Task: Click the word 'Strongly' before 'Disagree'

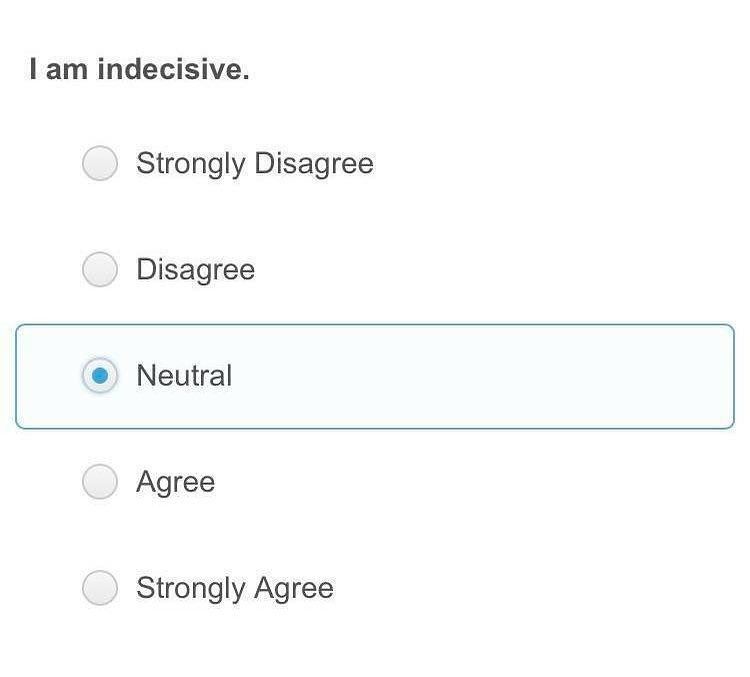Action: pos(191,164)
